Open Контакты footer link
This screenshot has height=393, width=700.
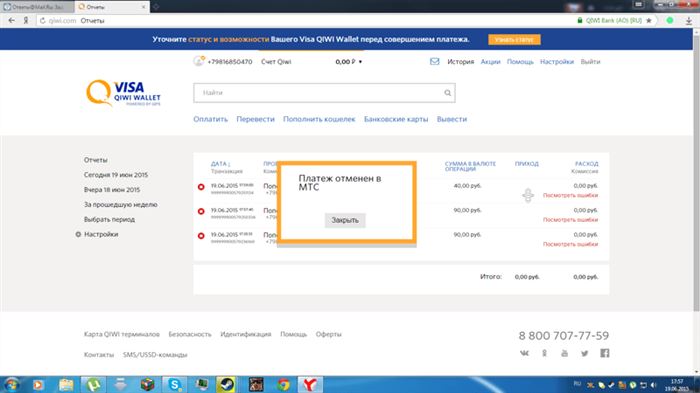click(99, 355)
